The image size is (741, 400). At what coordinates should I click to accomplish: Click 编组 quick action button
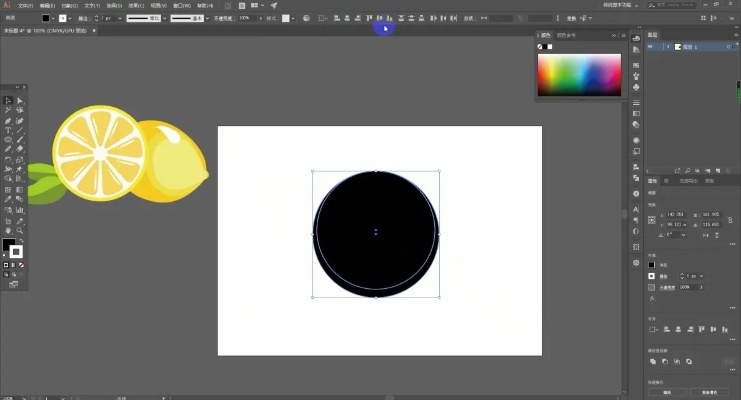[x=667, y=392]
